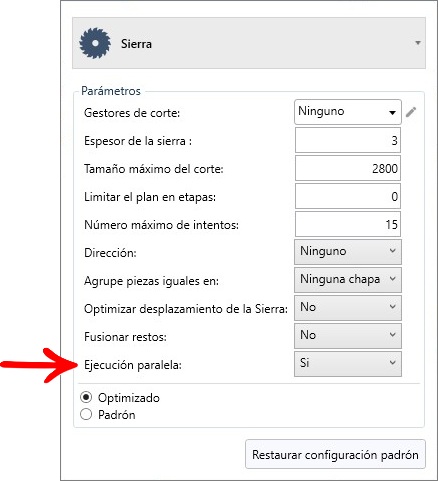Click the chevron arrow on the Ejecución paralela combo box
438x481 pixels.
tap(393, 363)
